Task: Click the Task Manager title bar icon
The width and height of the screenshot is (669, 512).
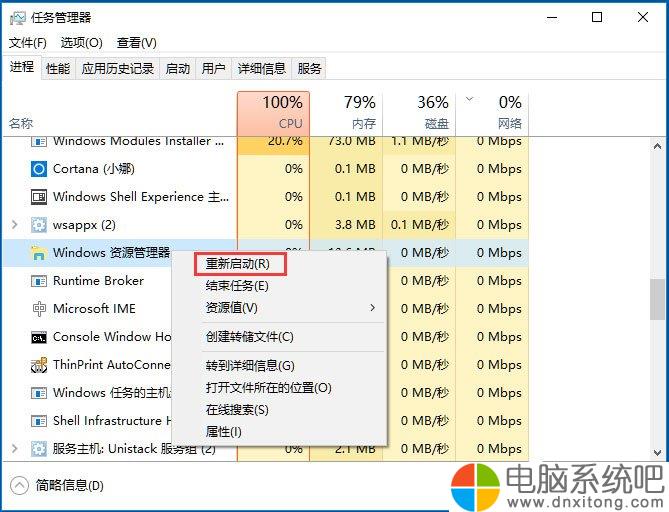Action: (17, 17)
